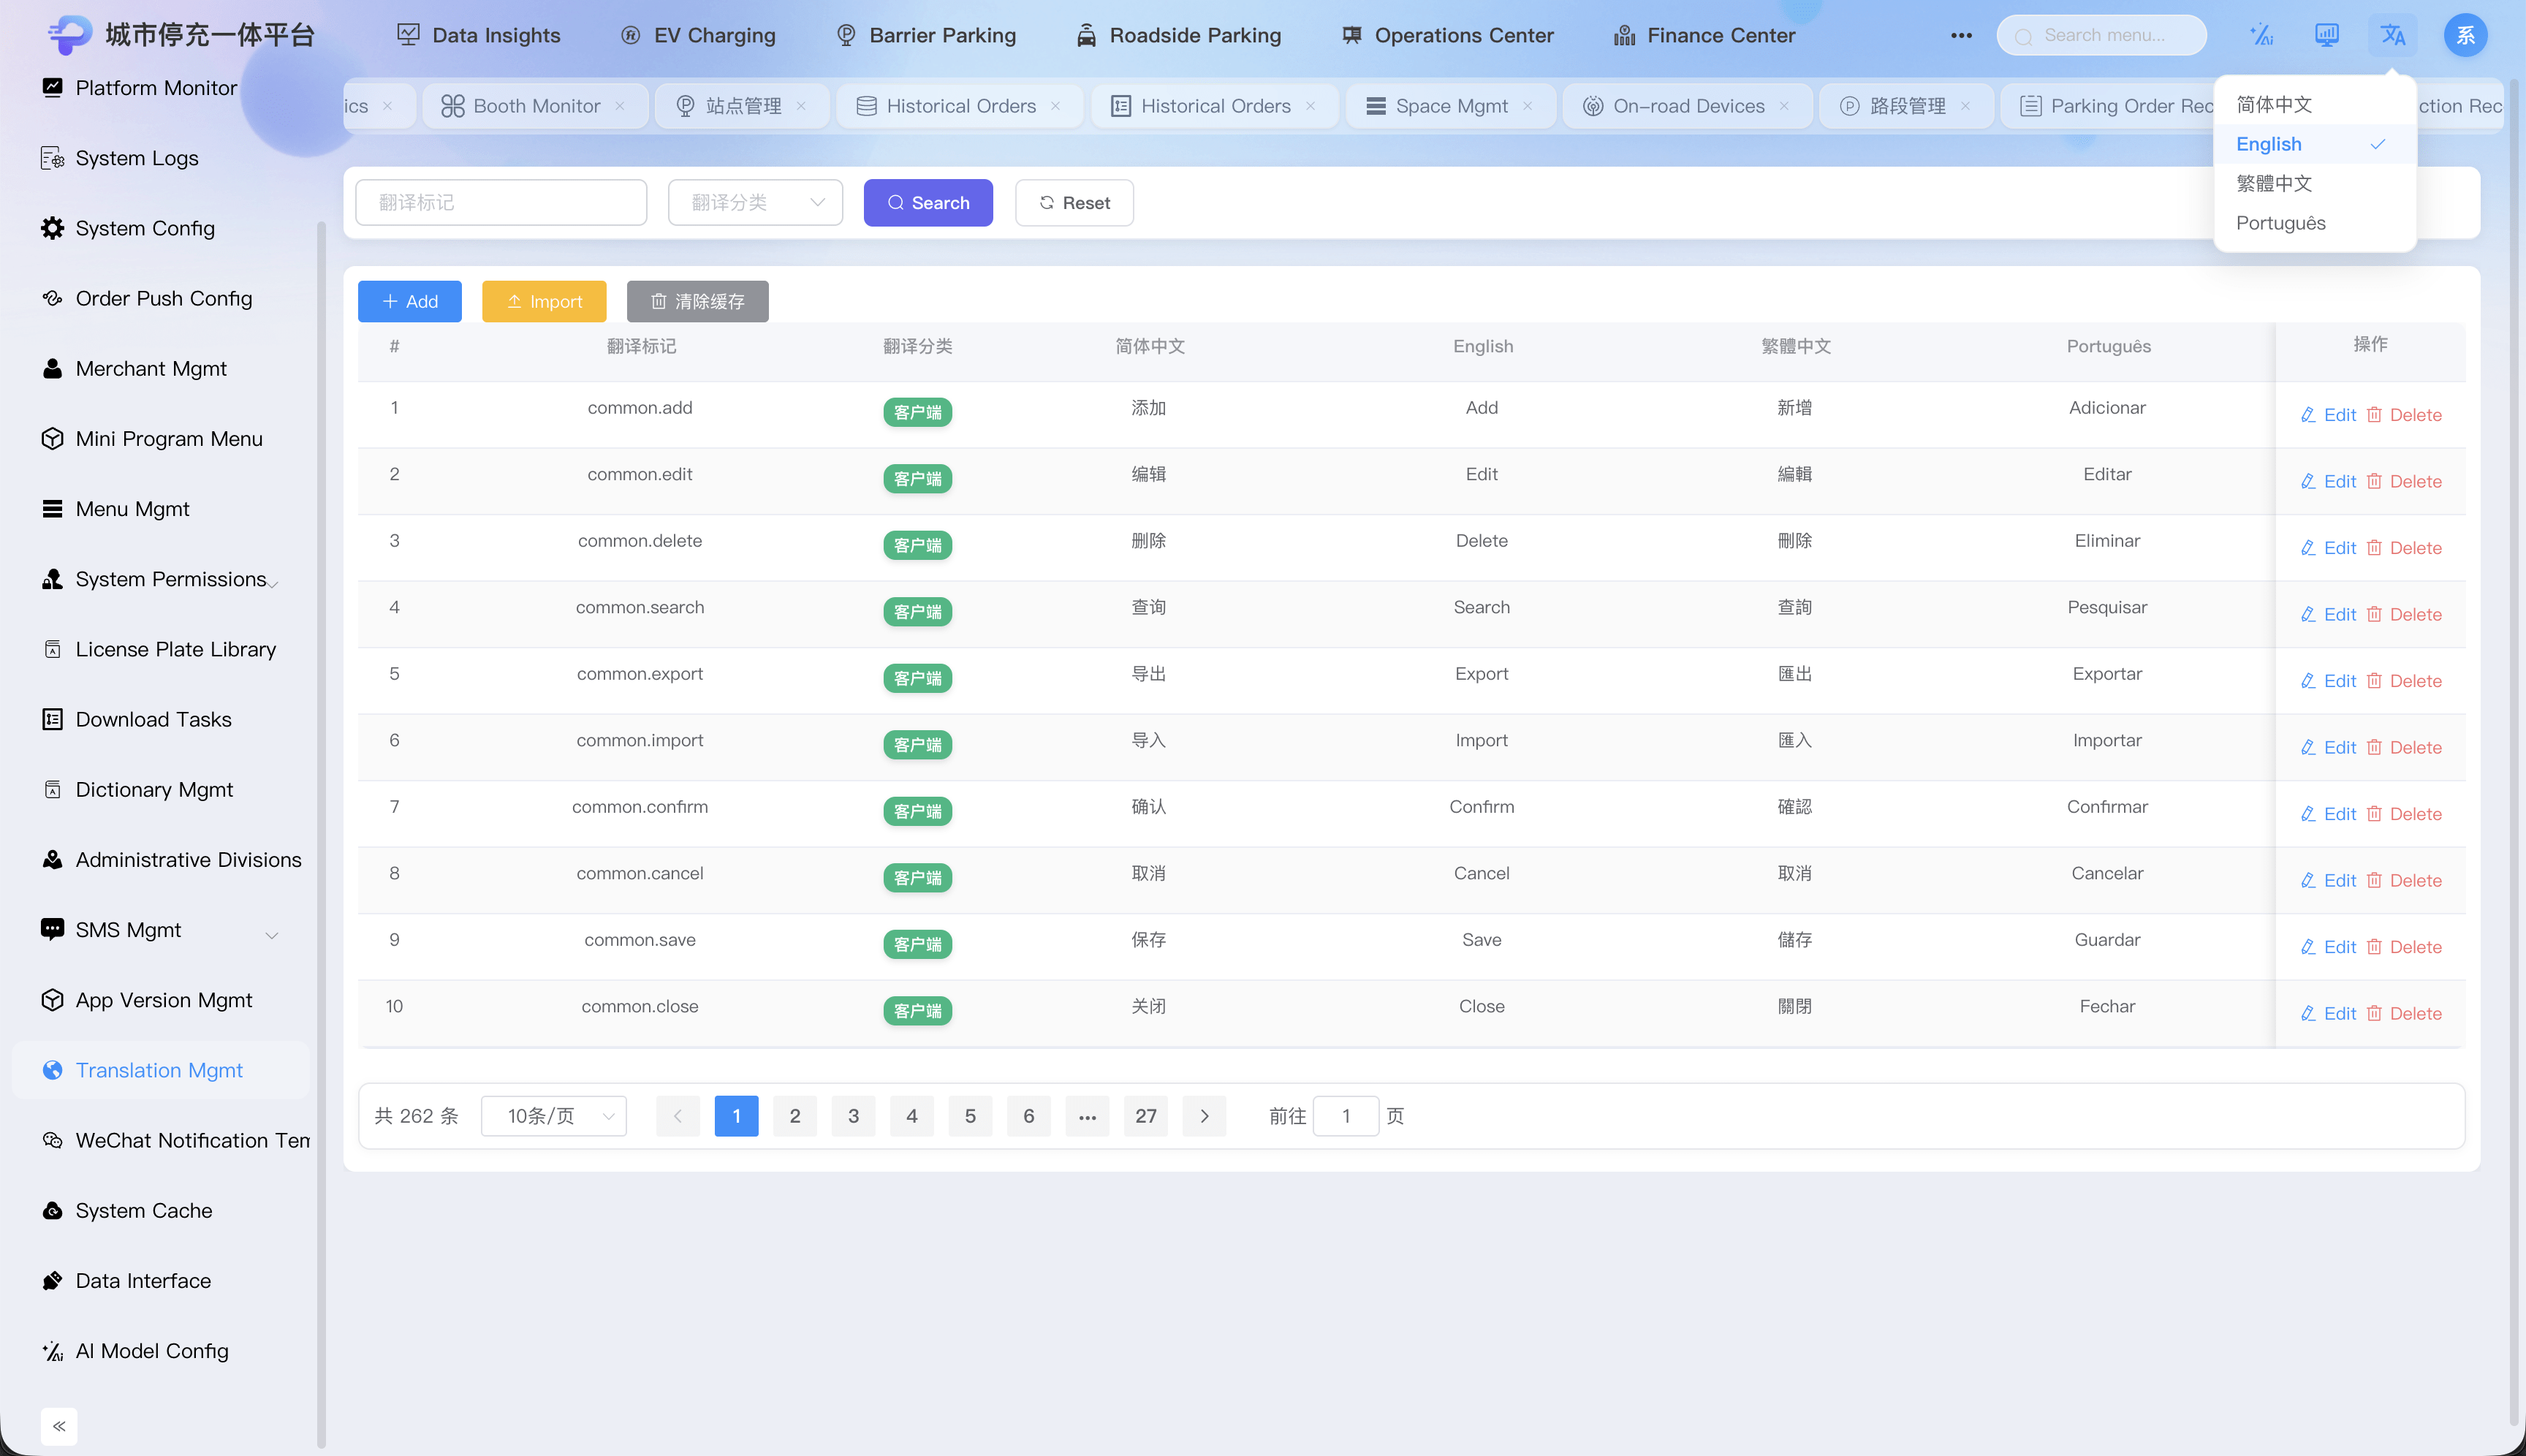The width and height of the screenshot is (2526, 1456).
Task: Select 繁體中文 language option
Action: [x=2274, y=184]
